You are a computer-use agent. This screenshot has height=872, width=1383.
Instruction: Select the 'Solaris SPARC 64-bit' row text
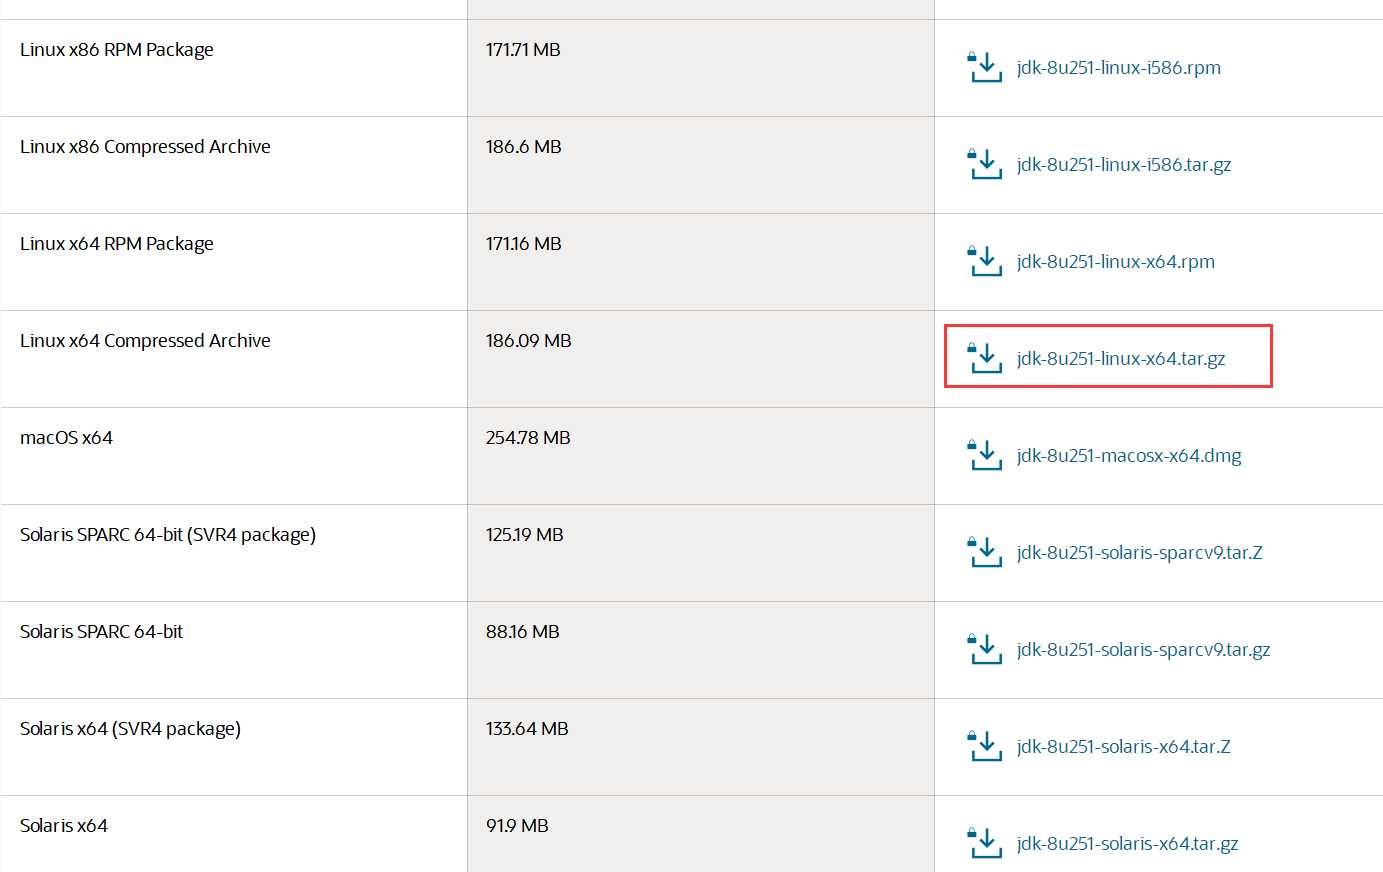click(101, 632)
